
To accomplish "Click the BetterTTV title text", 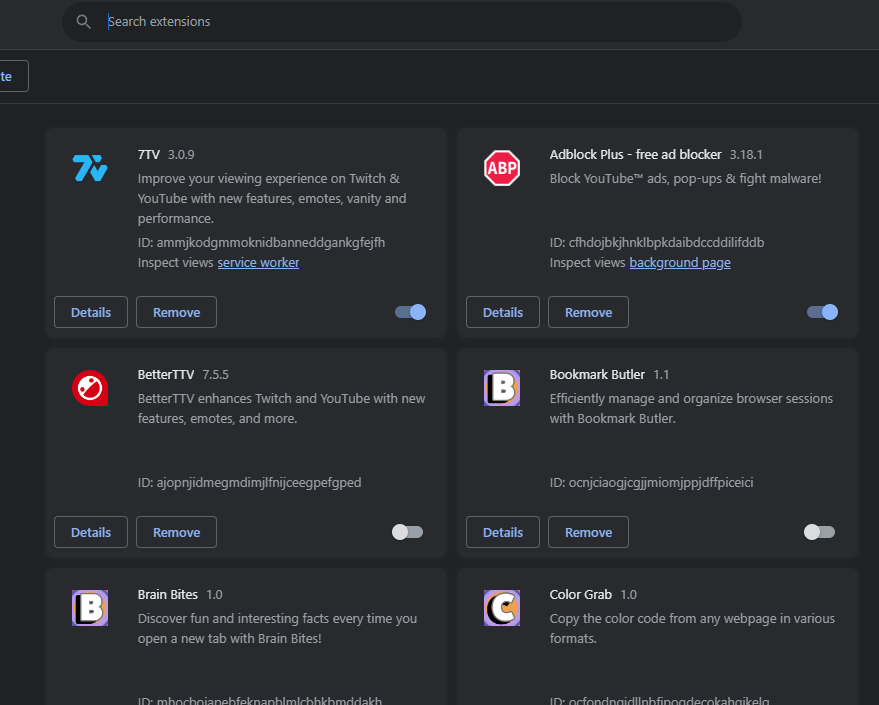I will coord(166,374).
